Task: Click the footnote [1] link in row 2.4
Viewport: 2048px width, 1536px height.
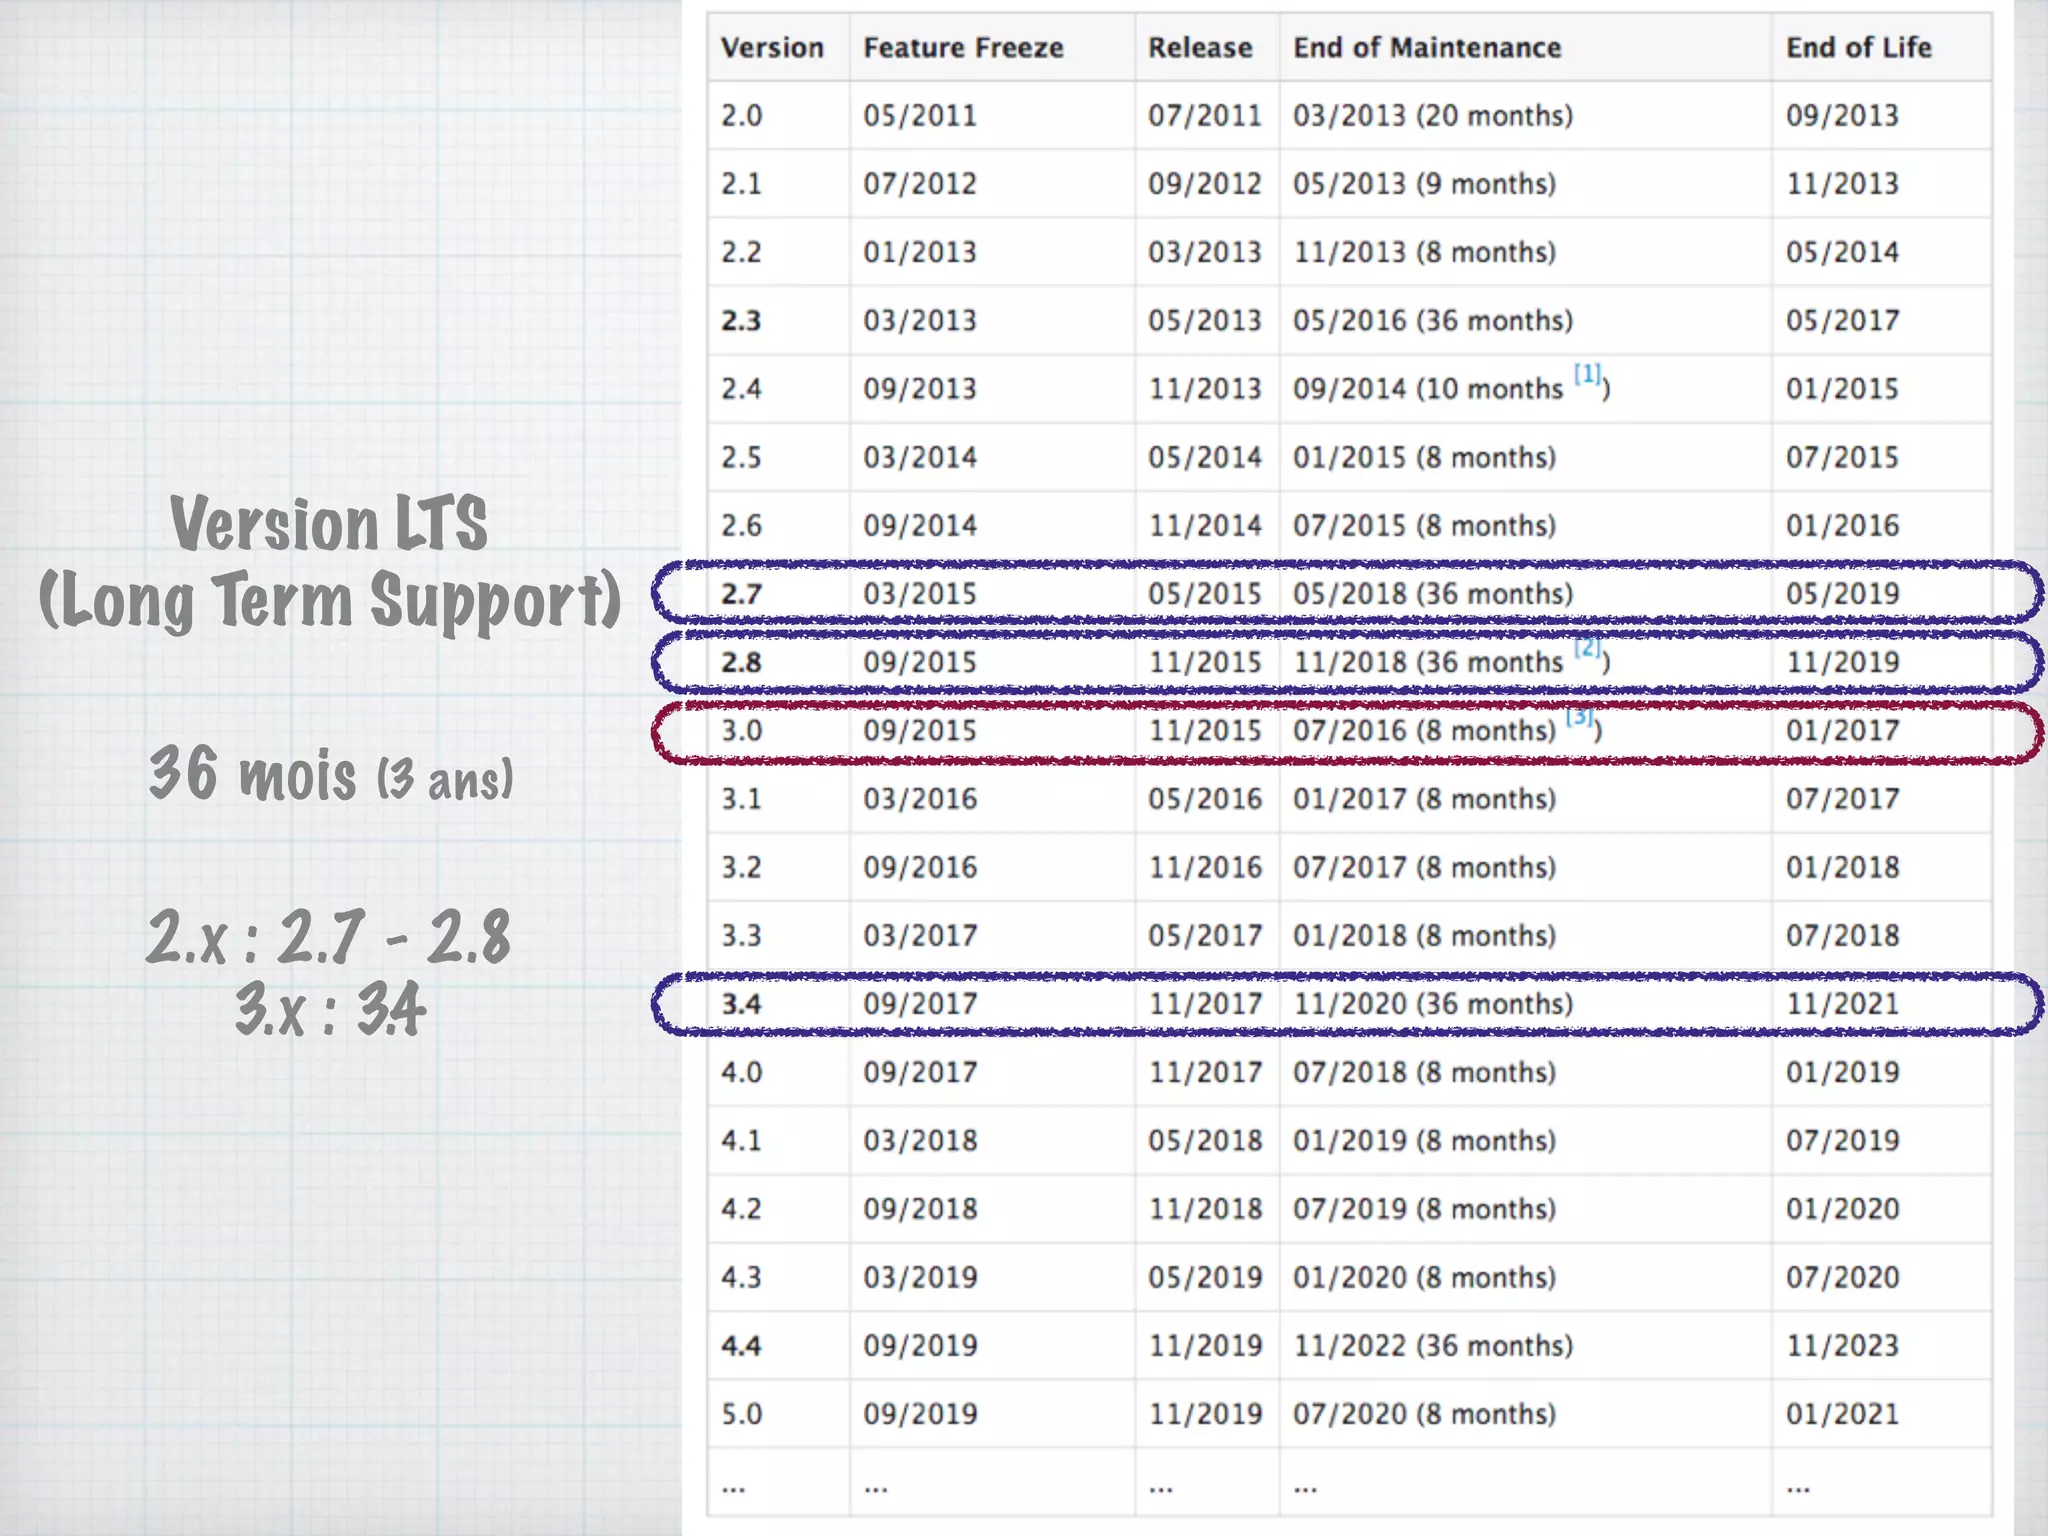Action: coord(1587,374)
